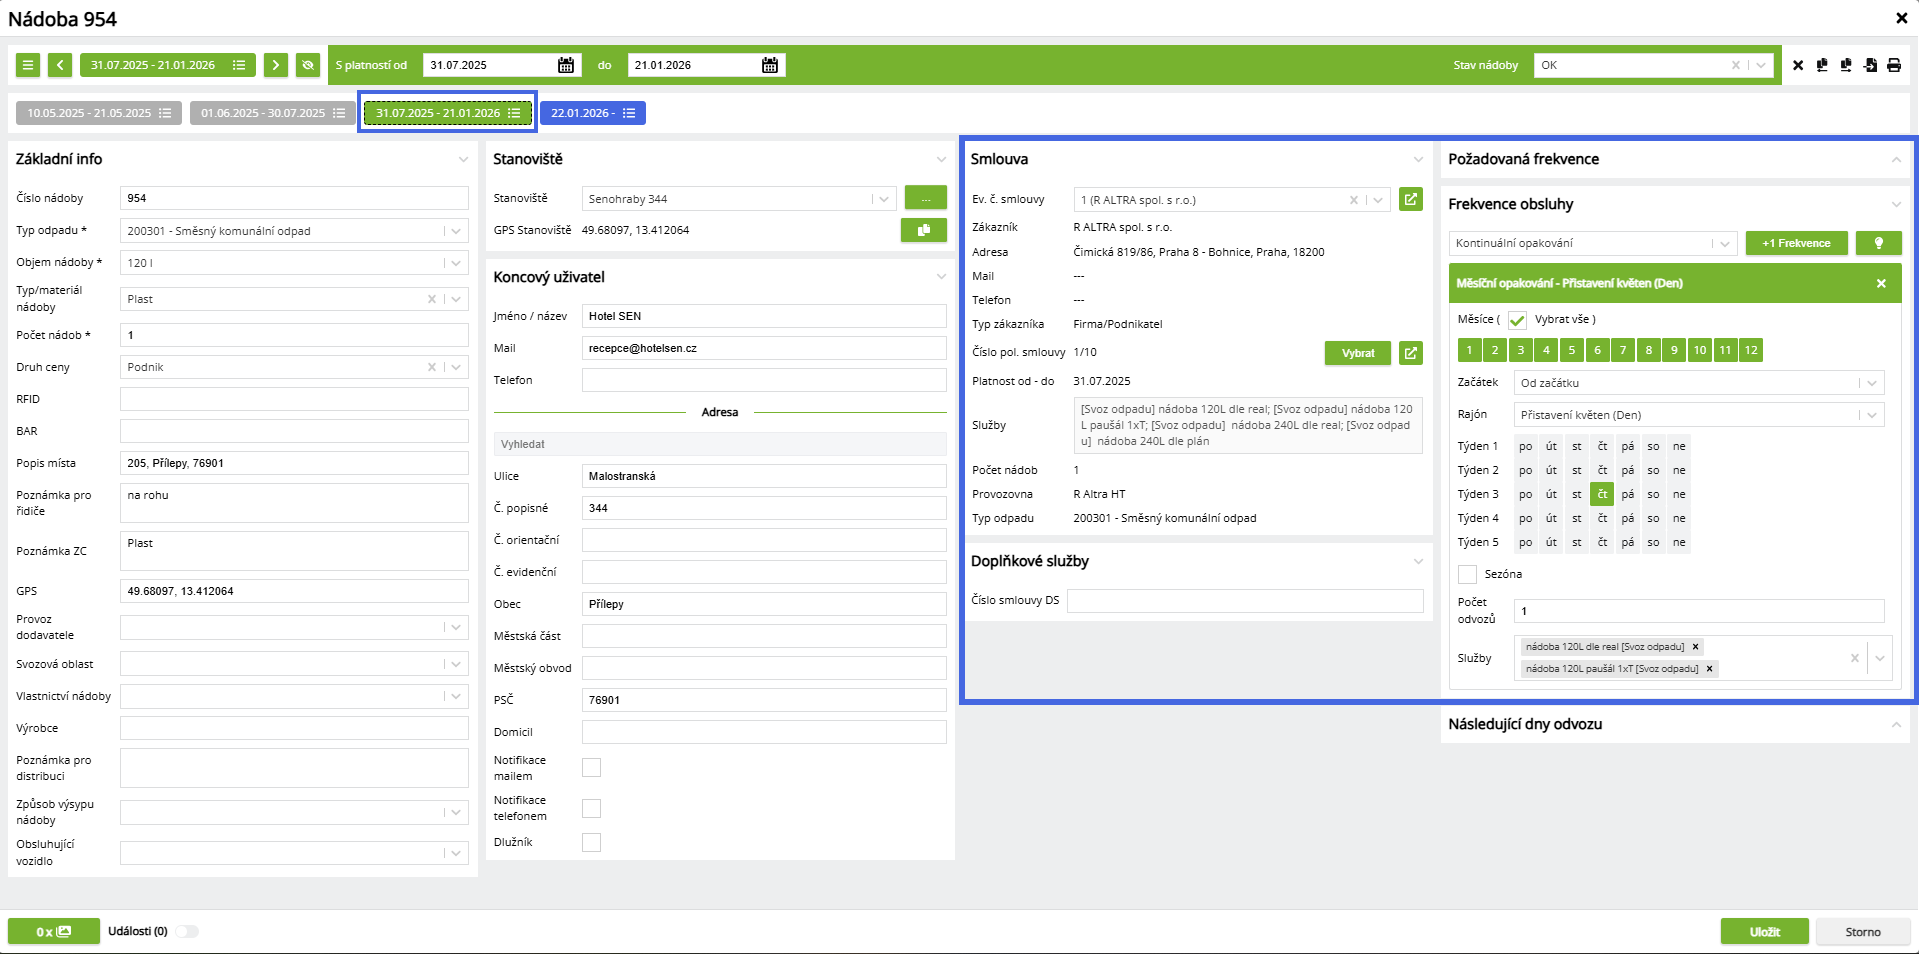Clear the Typ/materiál nádoby value Plast
The height and width of the screenshot is (954, 1919).
(432, 299)
